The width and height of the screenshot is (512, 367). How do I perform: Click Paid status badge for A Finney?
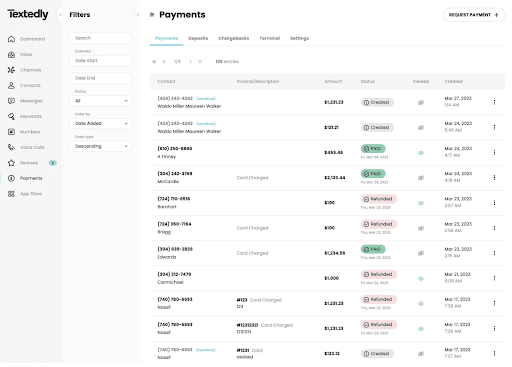(373, 149)
